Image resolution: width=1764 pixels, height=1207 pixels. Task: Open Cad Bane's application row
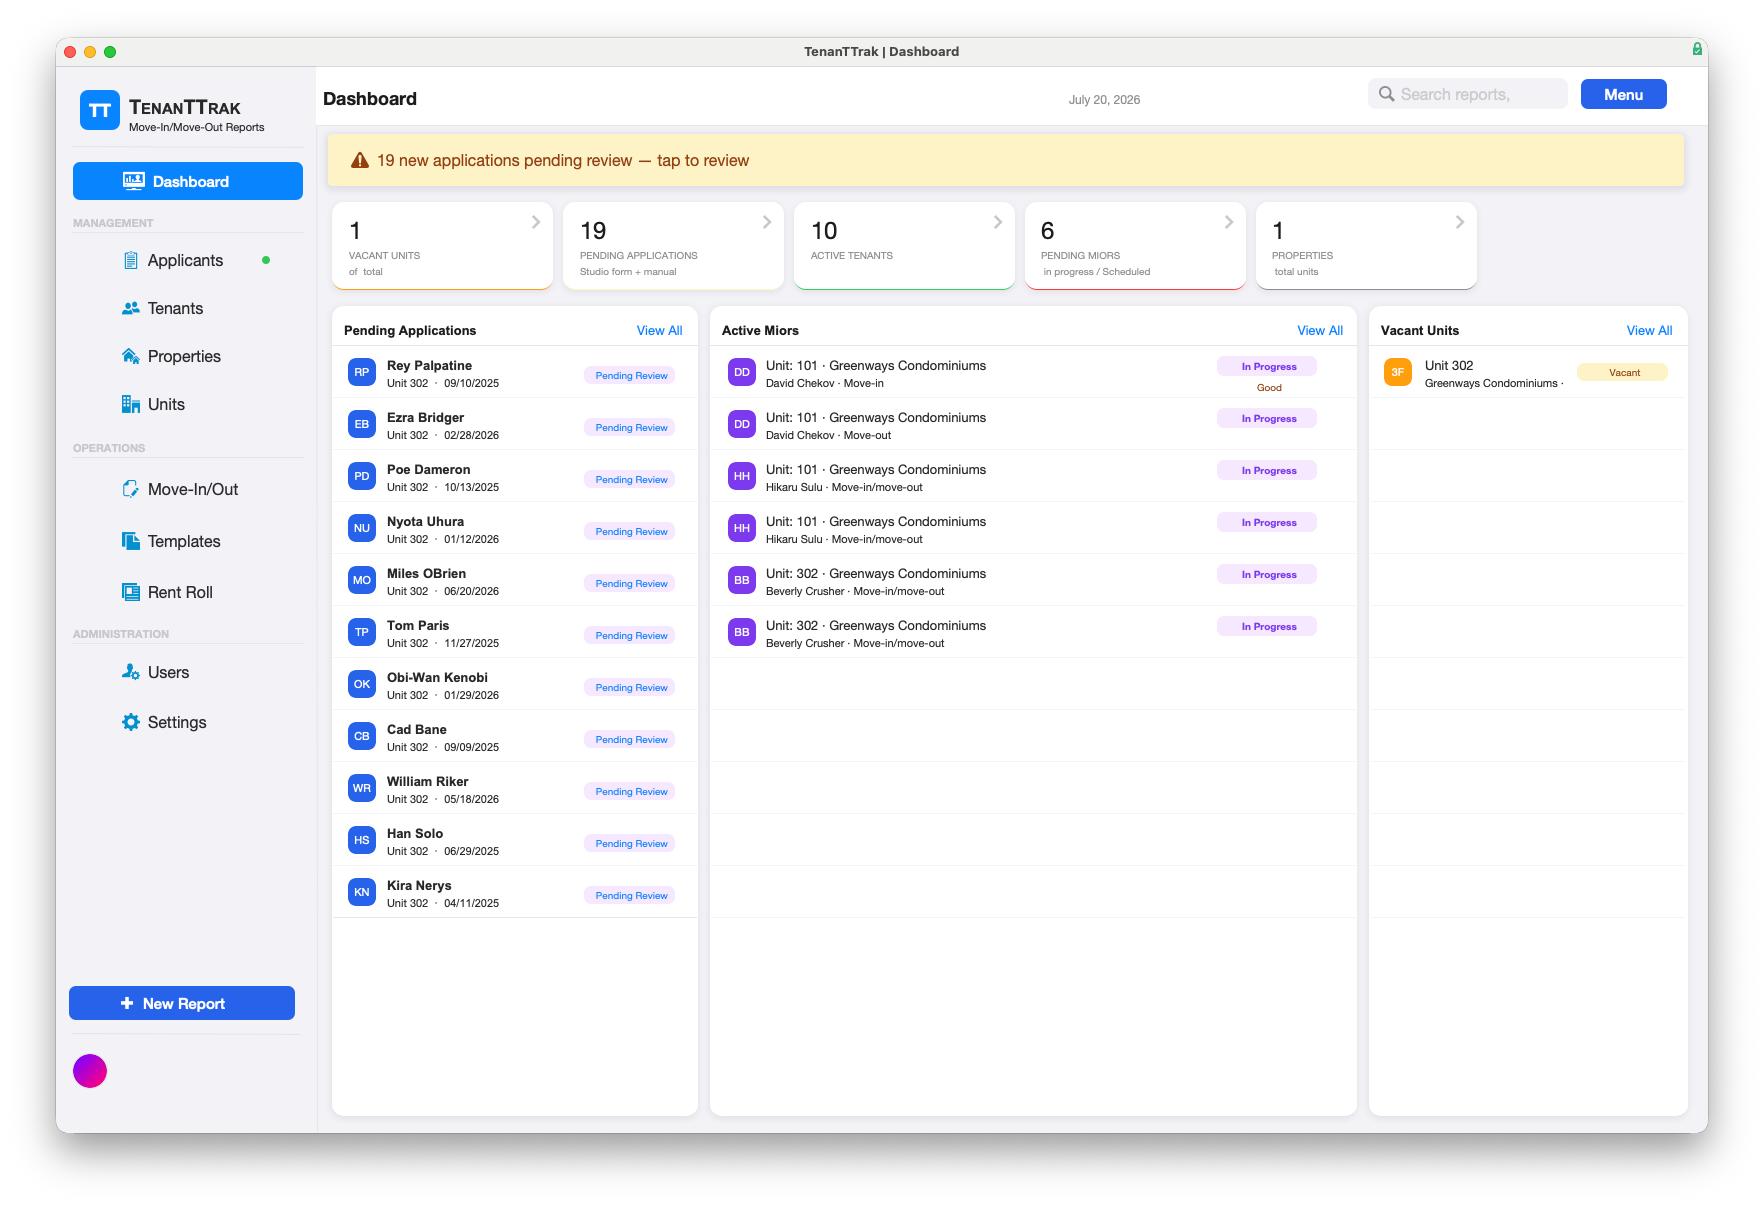click(x=515, y=736)
